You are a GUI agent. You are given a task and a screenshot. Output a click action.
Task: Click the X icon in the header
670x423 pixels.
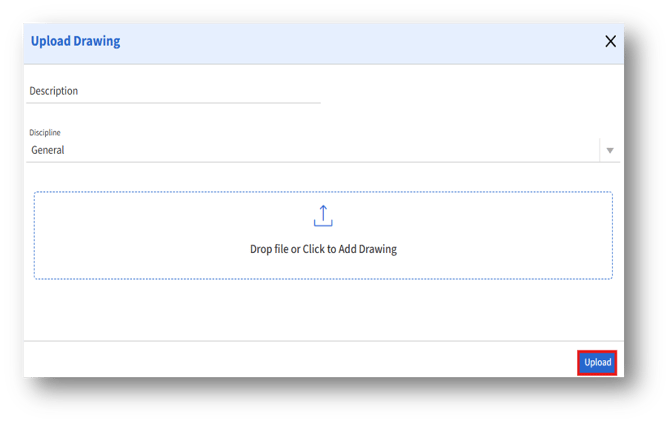pyautogui.click(x=610, y=42)
